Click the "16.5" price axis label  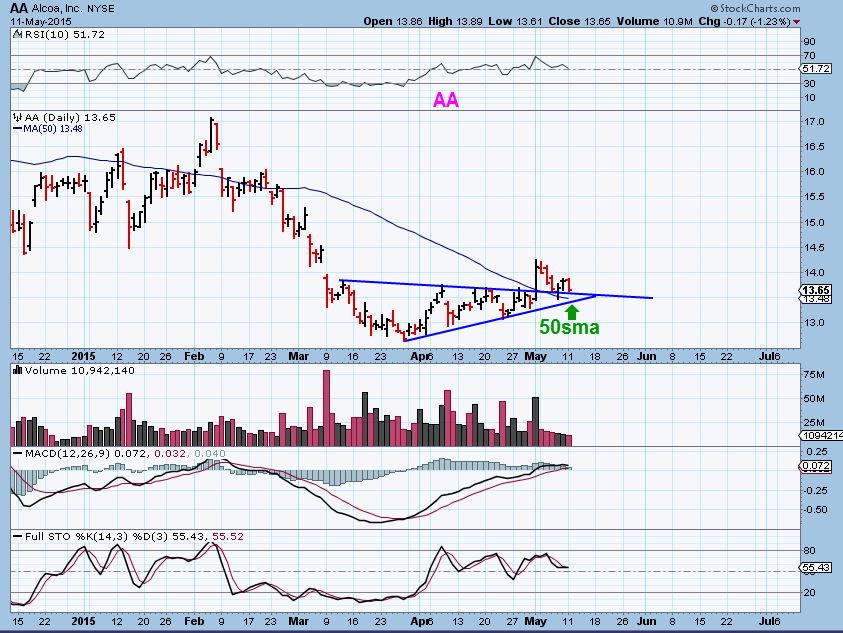[814, 147]
